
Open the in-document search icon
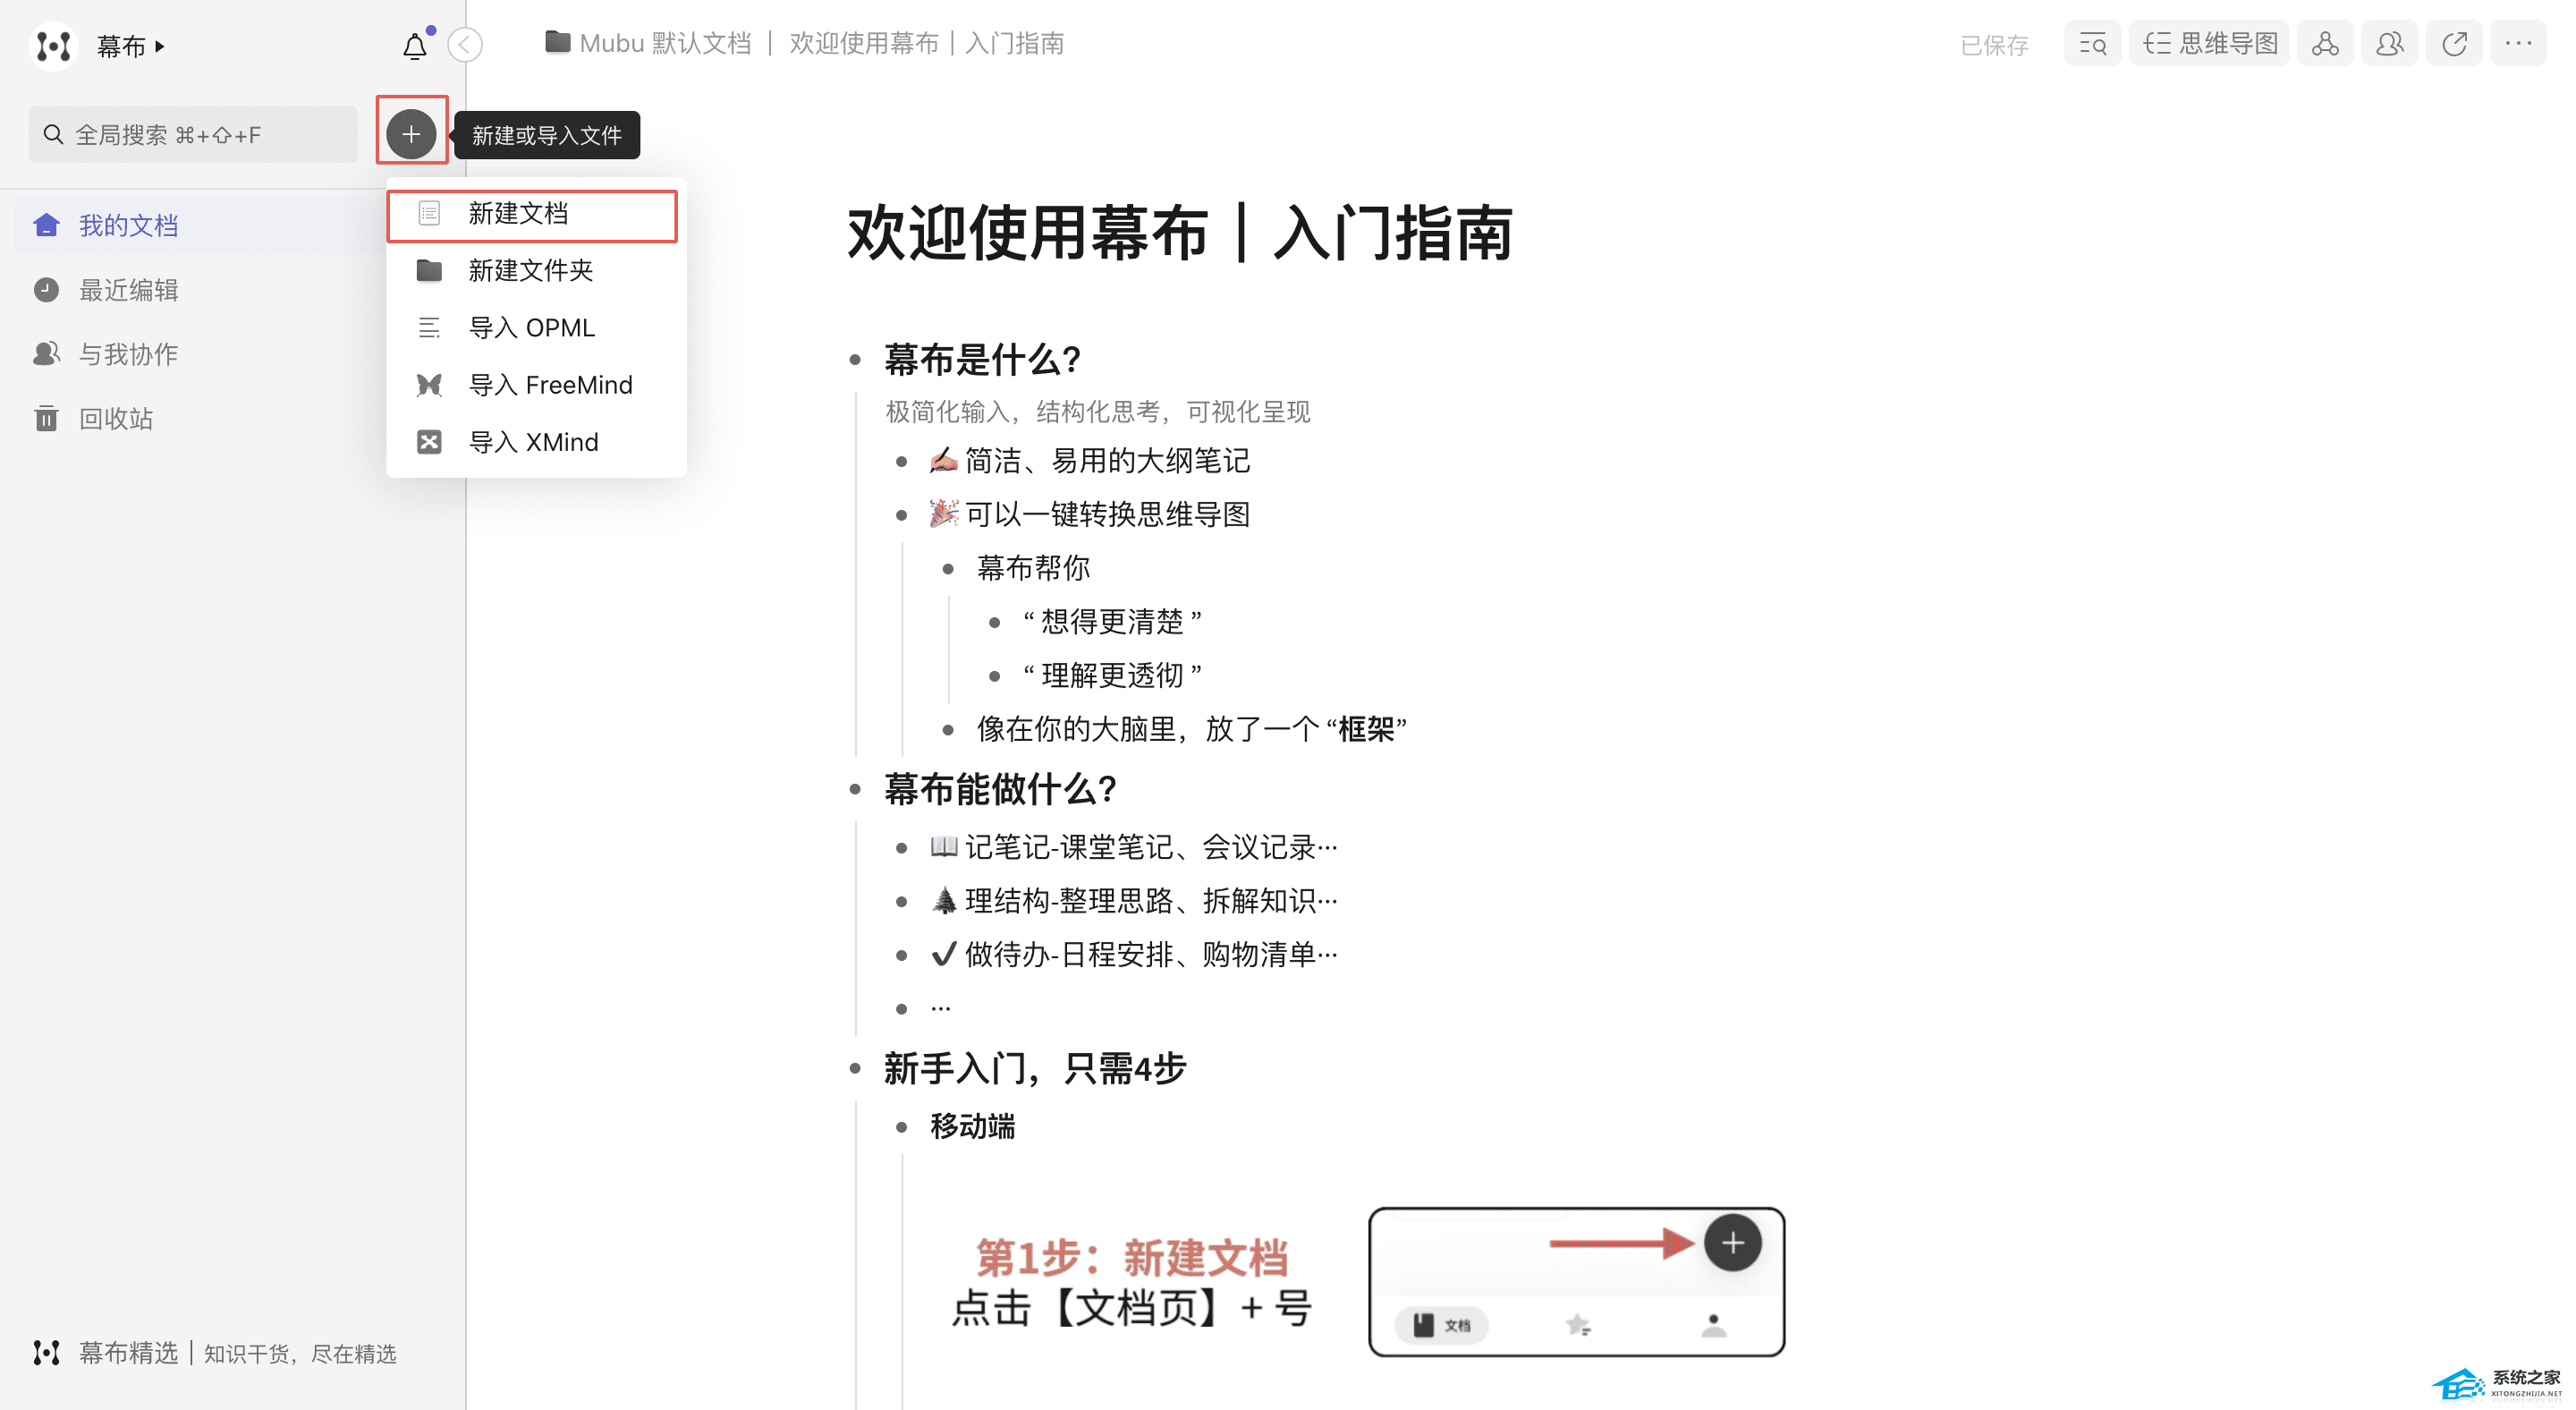(2092, 44)
